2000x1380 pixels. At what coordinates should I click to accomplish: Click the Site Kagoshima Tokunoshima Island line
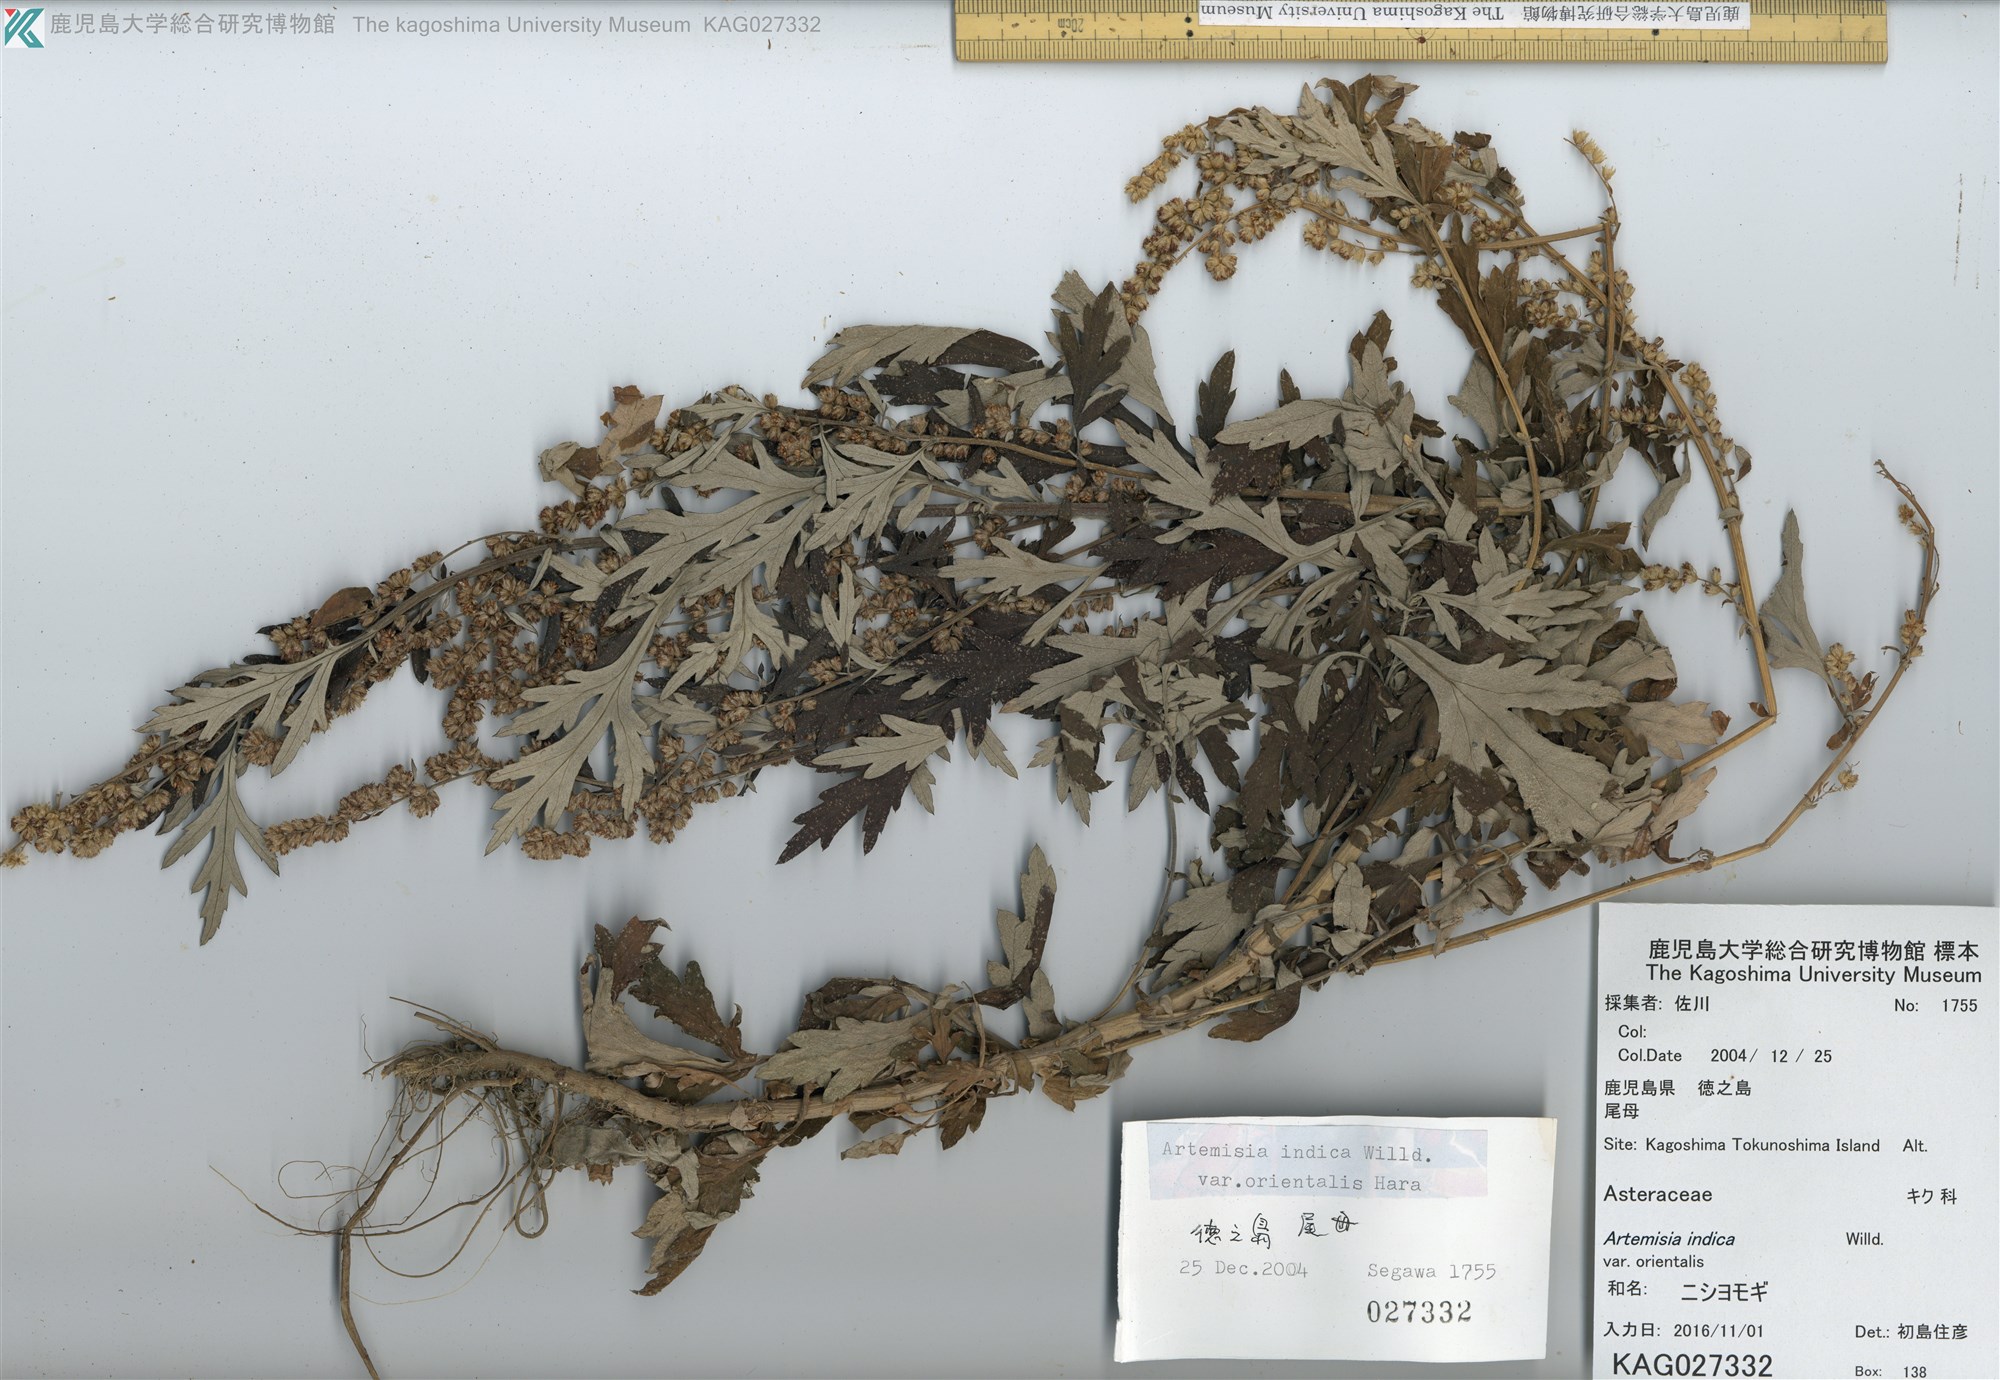[1741, 1145]
